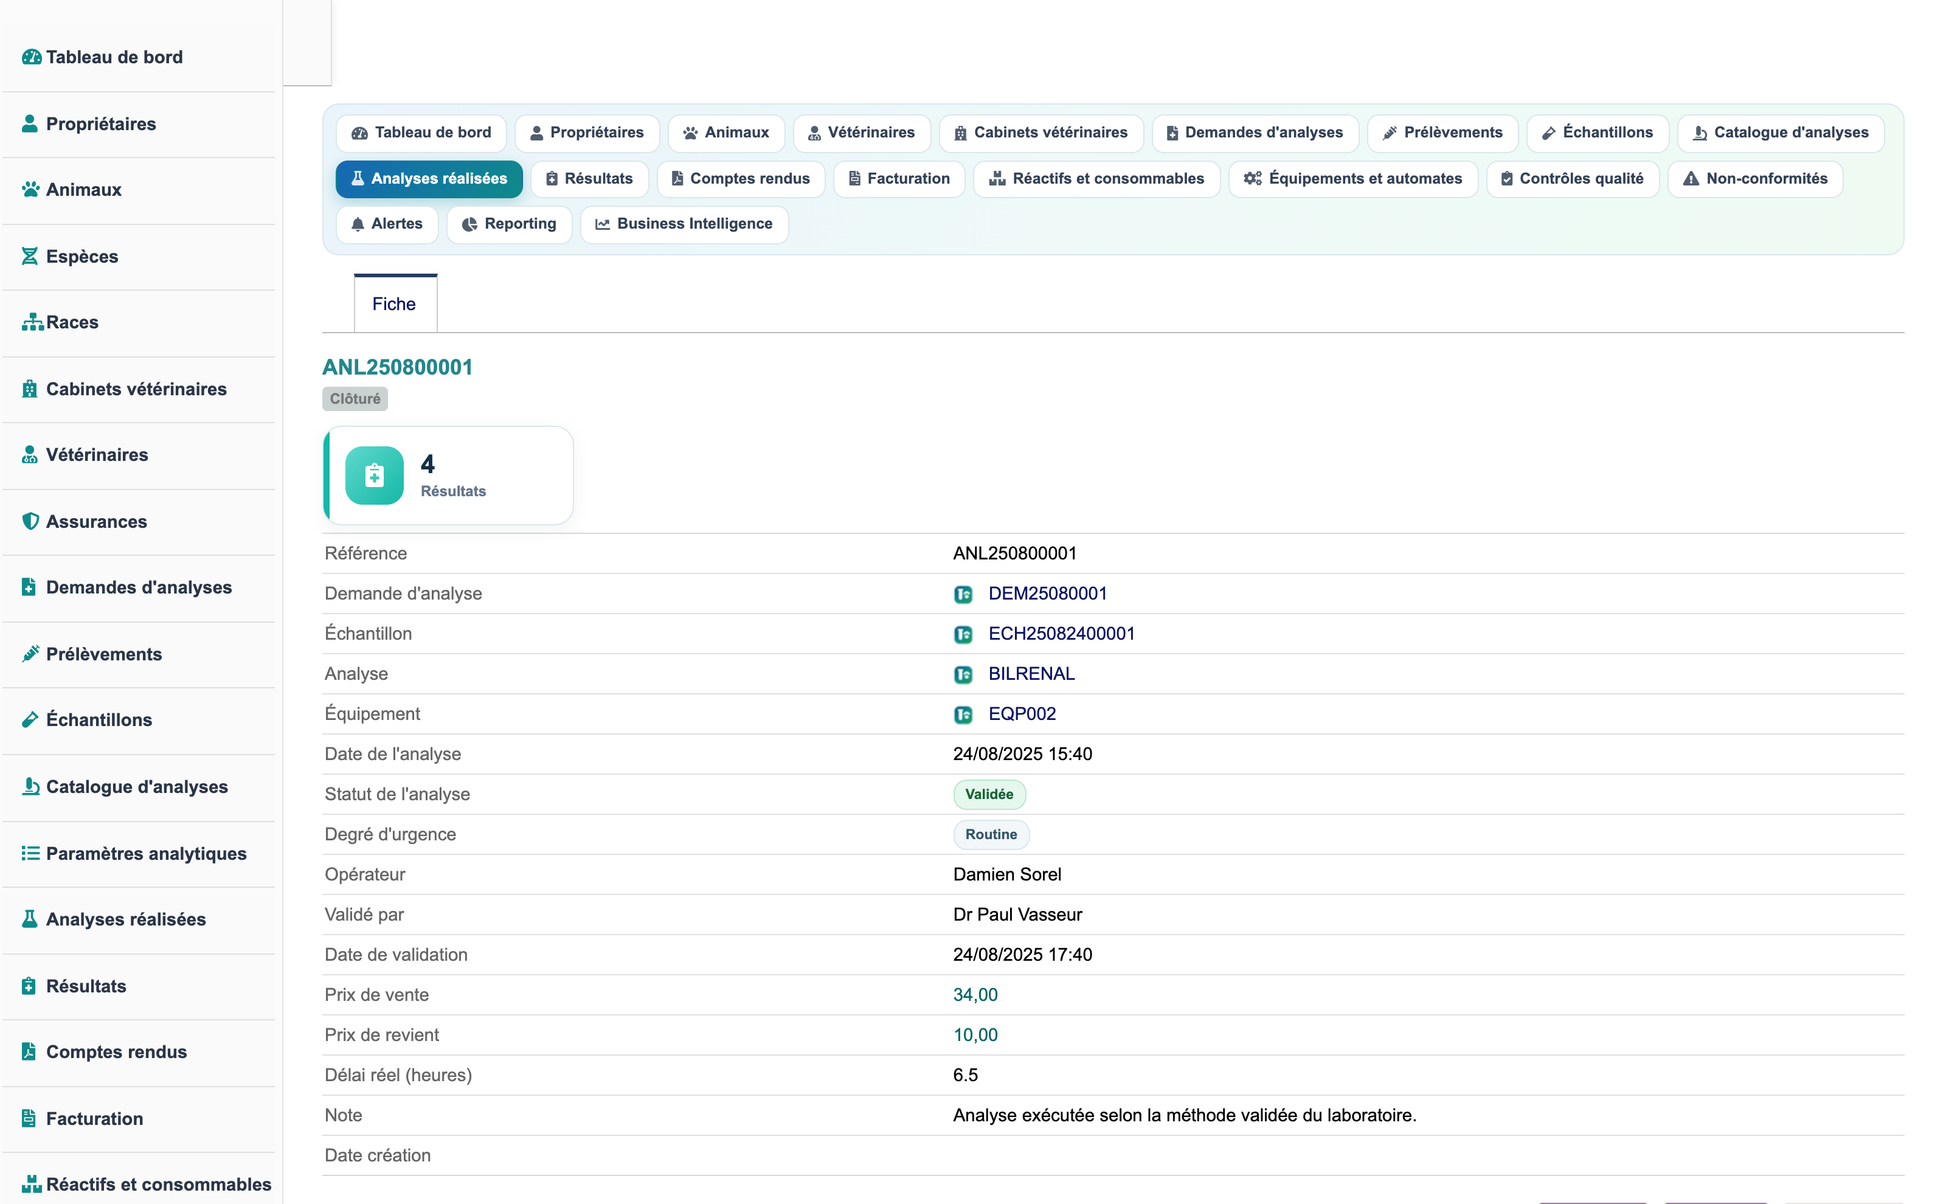Image resolution: width=1946 pixels, height=1204 pixels.
Task: Go to Prélèvements in the top navigation
Action: [1442, 133]
